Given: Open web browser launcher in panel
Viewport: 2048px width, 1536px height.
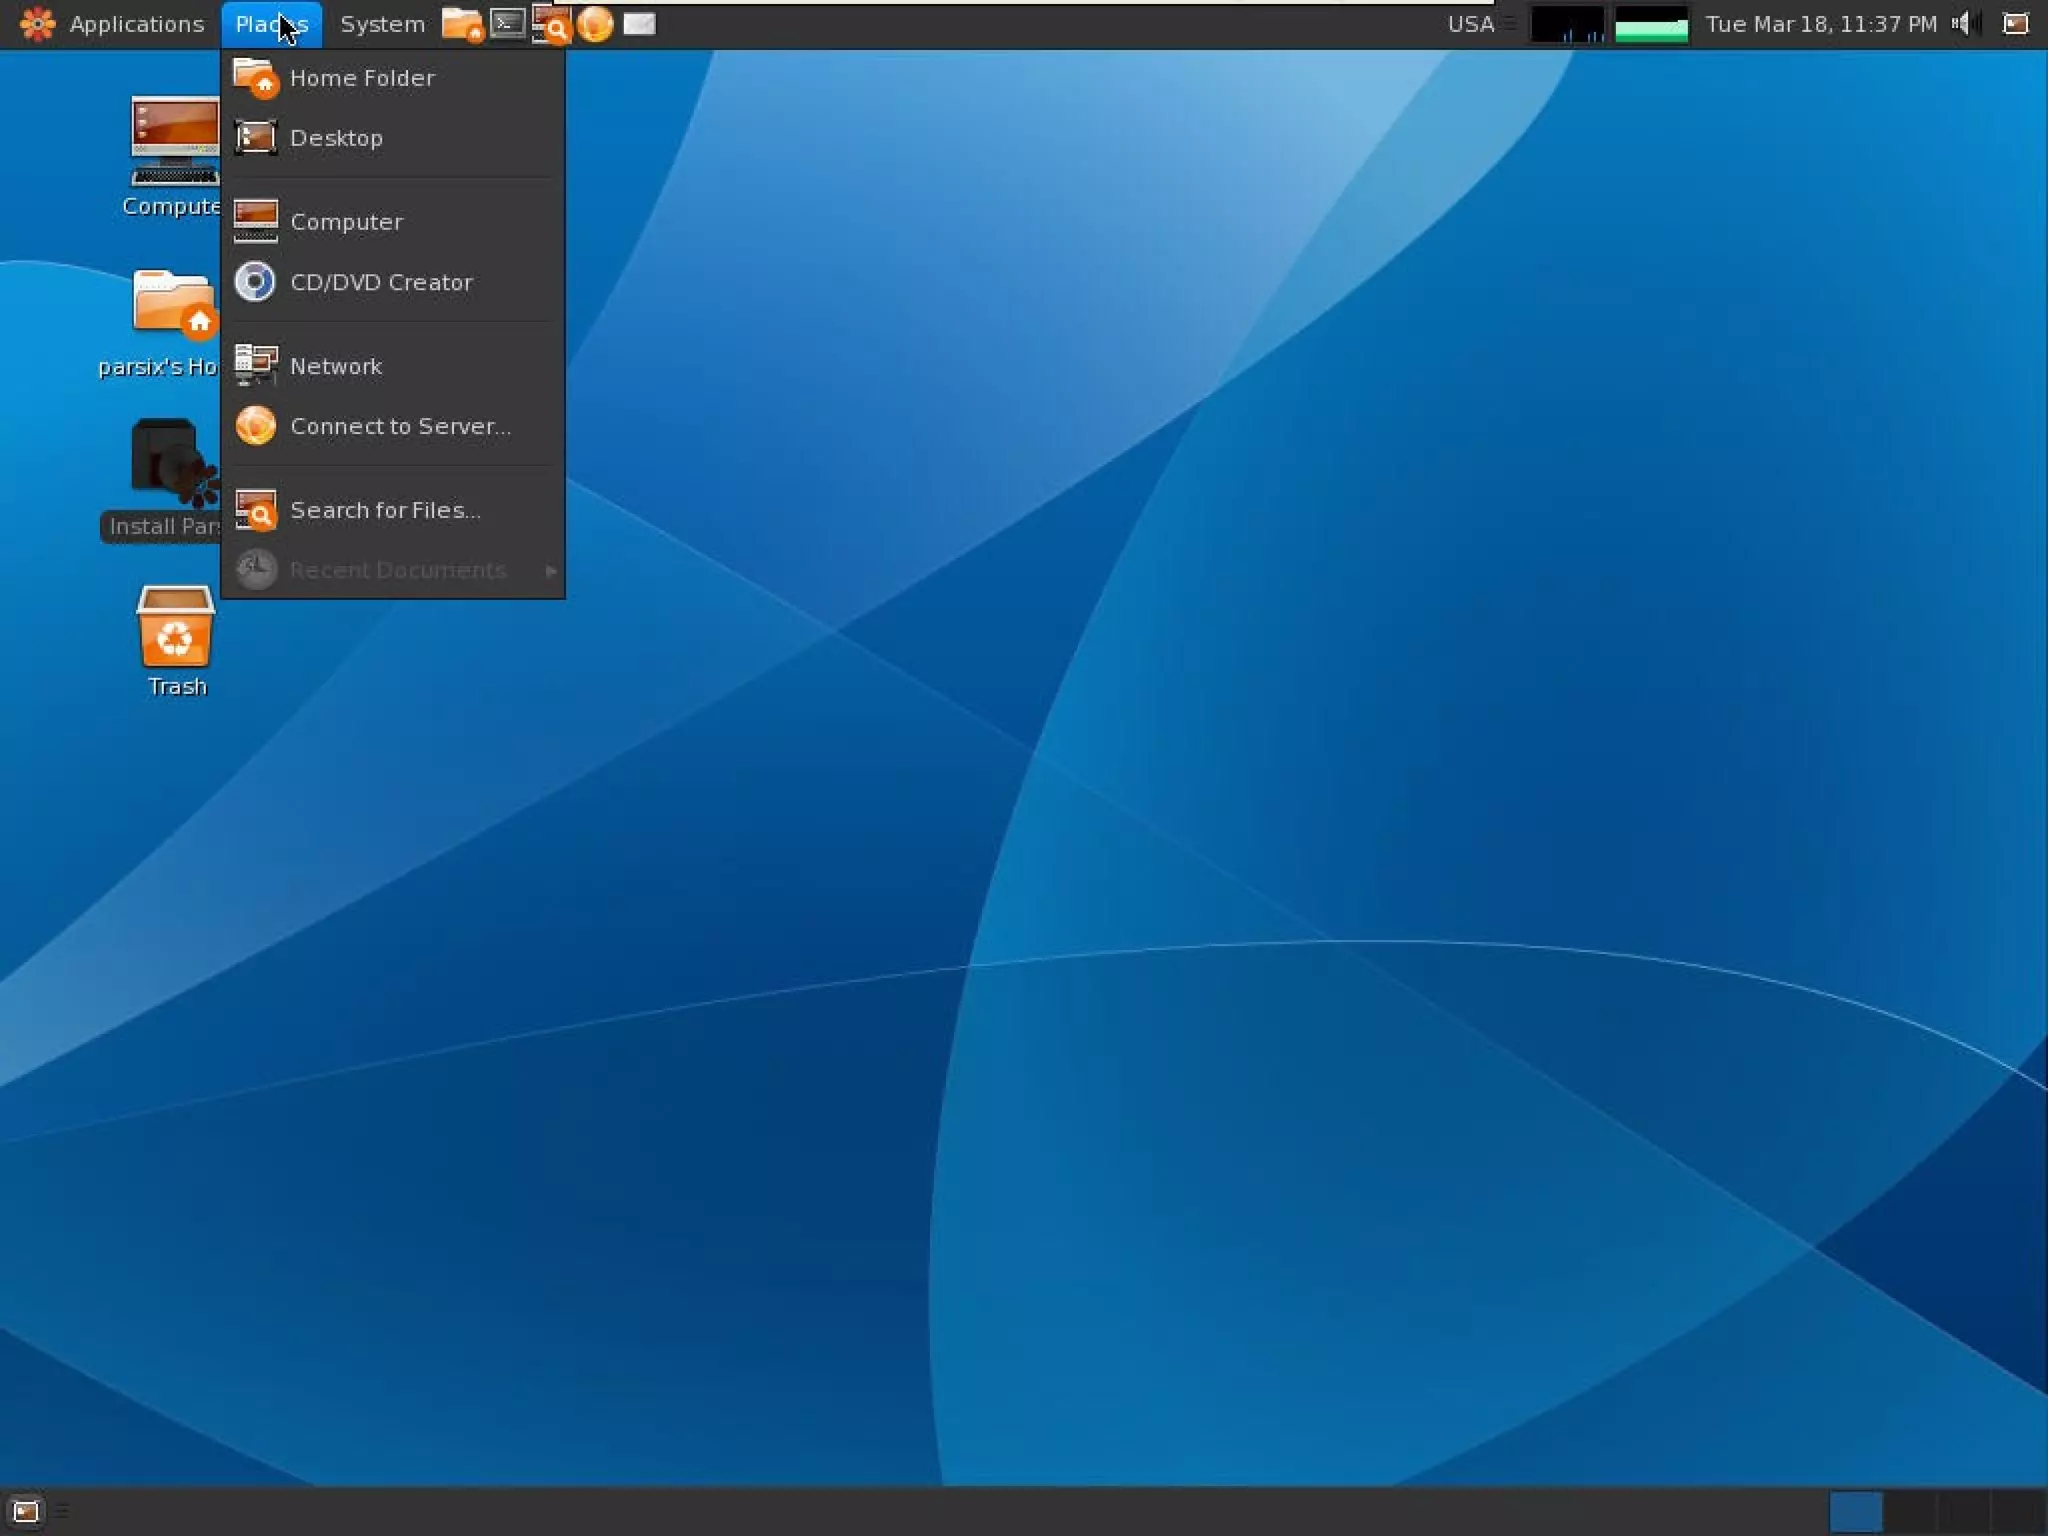Looking at the screenshot, I should pyautogui.click(x=595, y=24).
